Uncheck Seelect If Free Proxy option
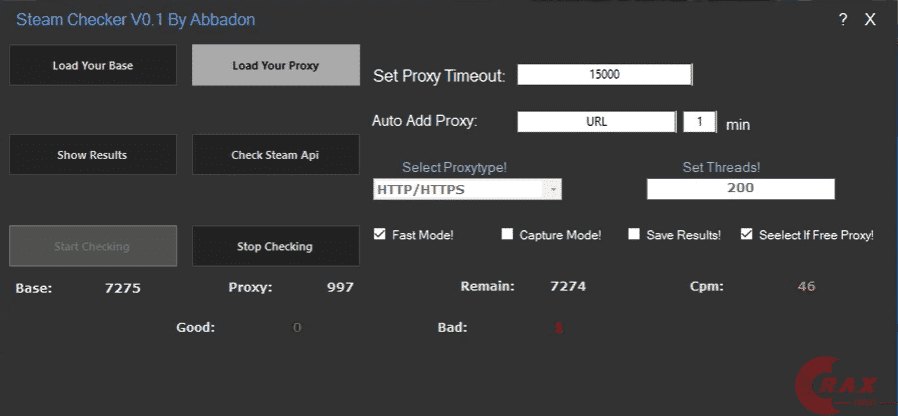Screen dimensions: 898x416 point(747,234)
